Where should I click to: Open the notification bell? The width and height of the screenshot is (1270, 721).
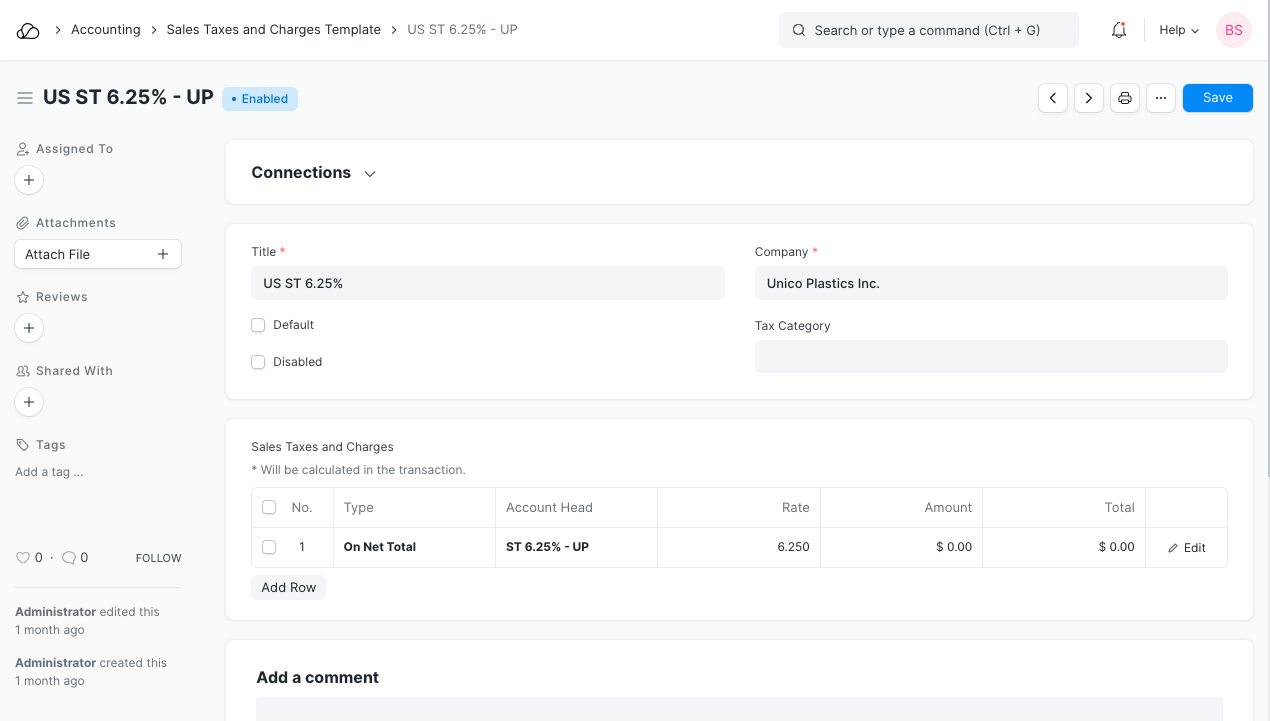[x=1118, y=30]
